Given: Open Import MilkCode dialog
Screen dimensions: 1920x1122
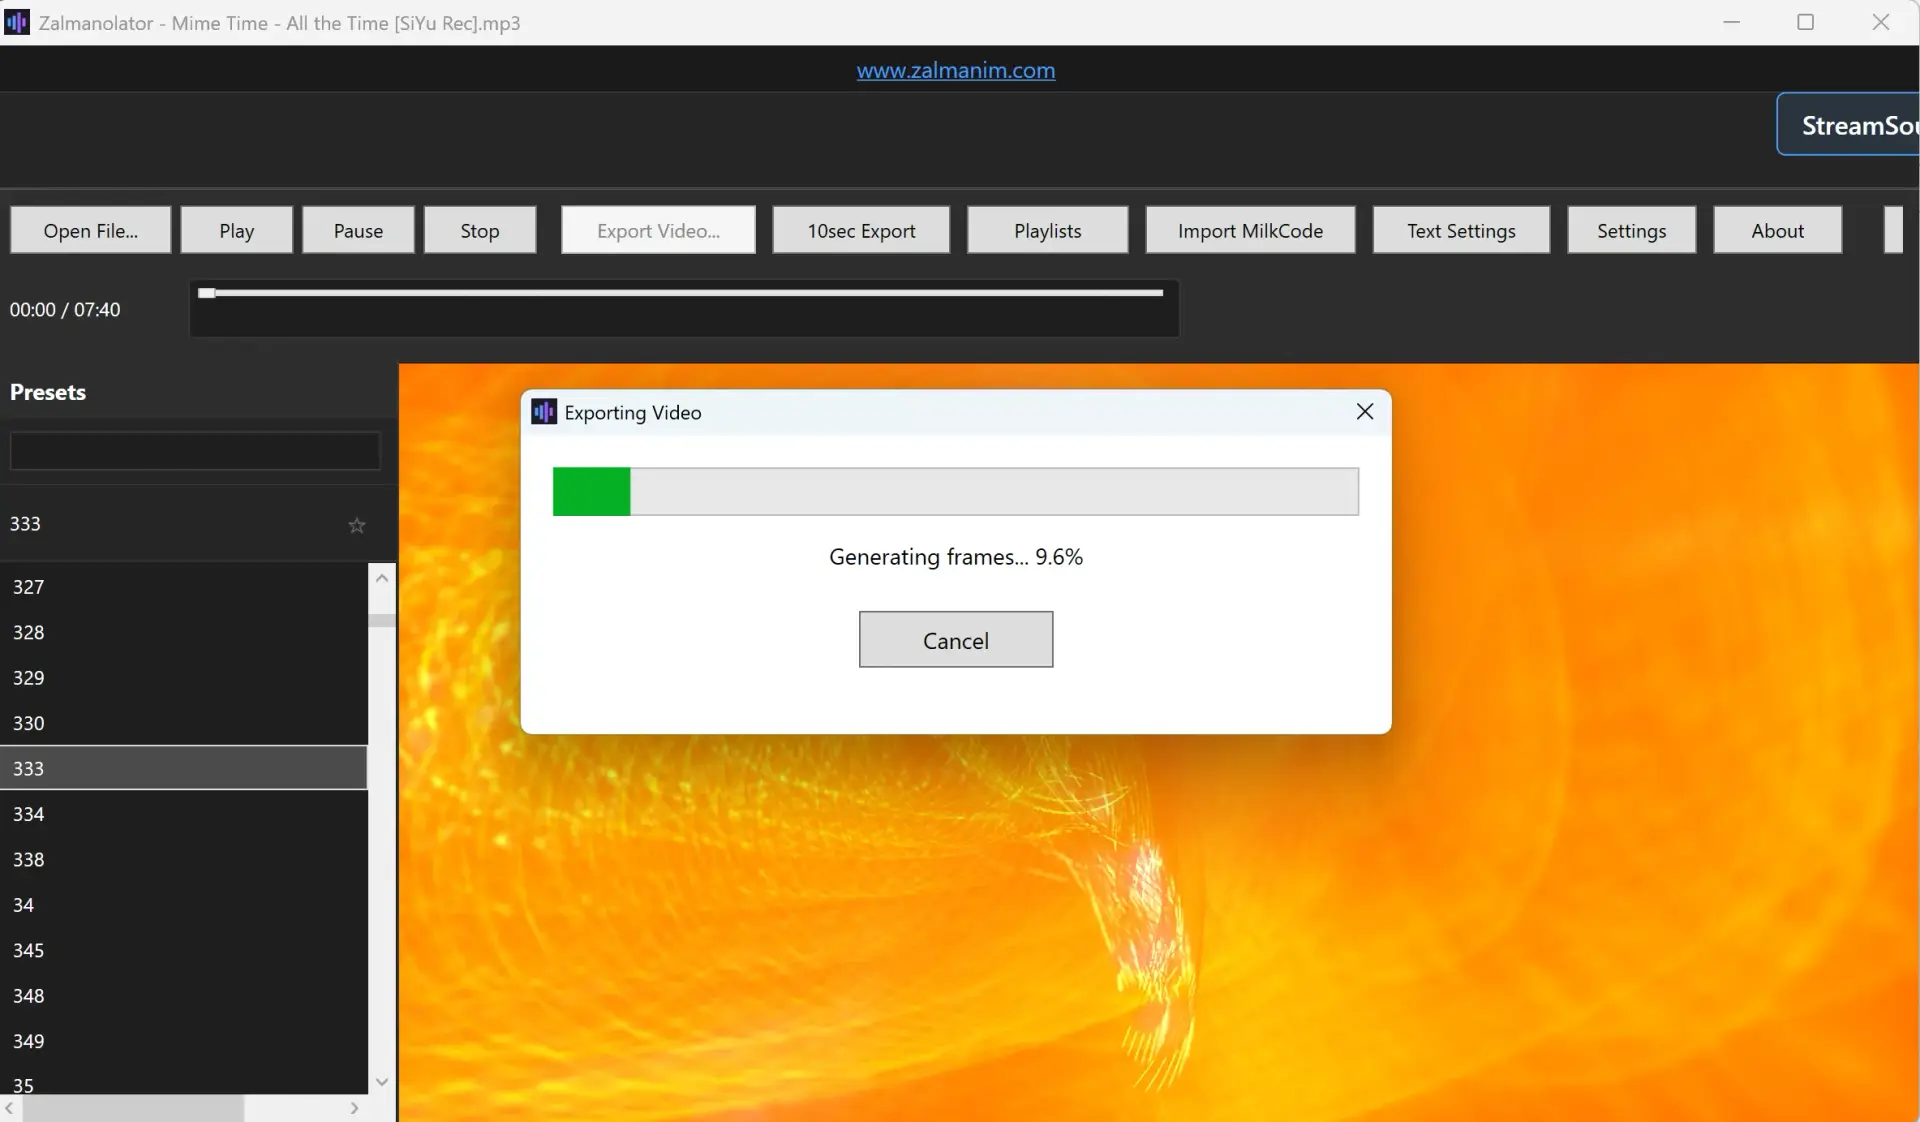Looking at the screenshot, I should coord(1250,230).
